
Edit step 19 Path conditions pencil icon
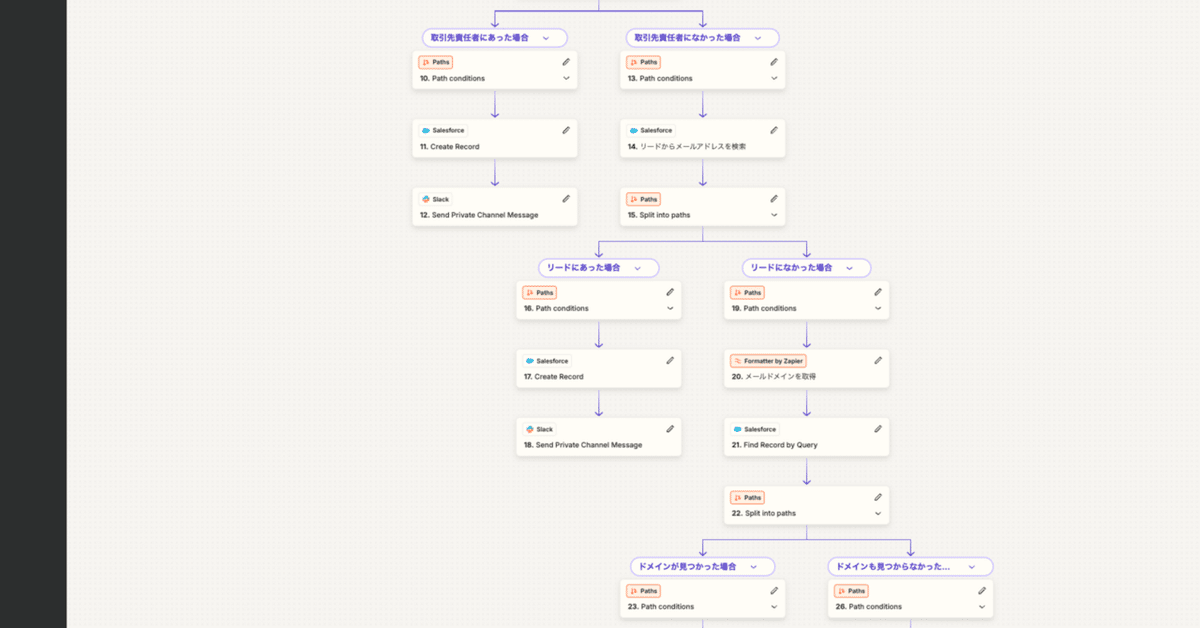[878, 292]
